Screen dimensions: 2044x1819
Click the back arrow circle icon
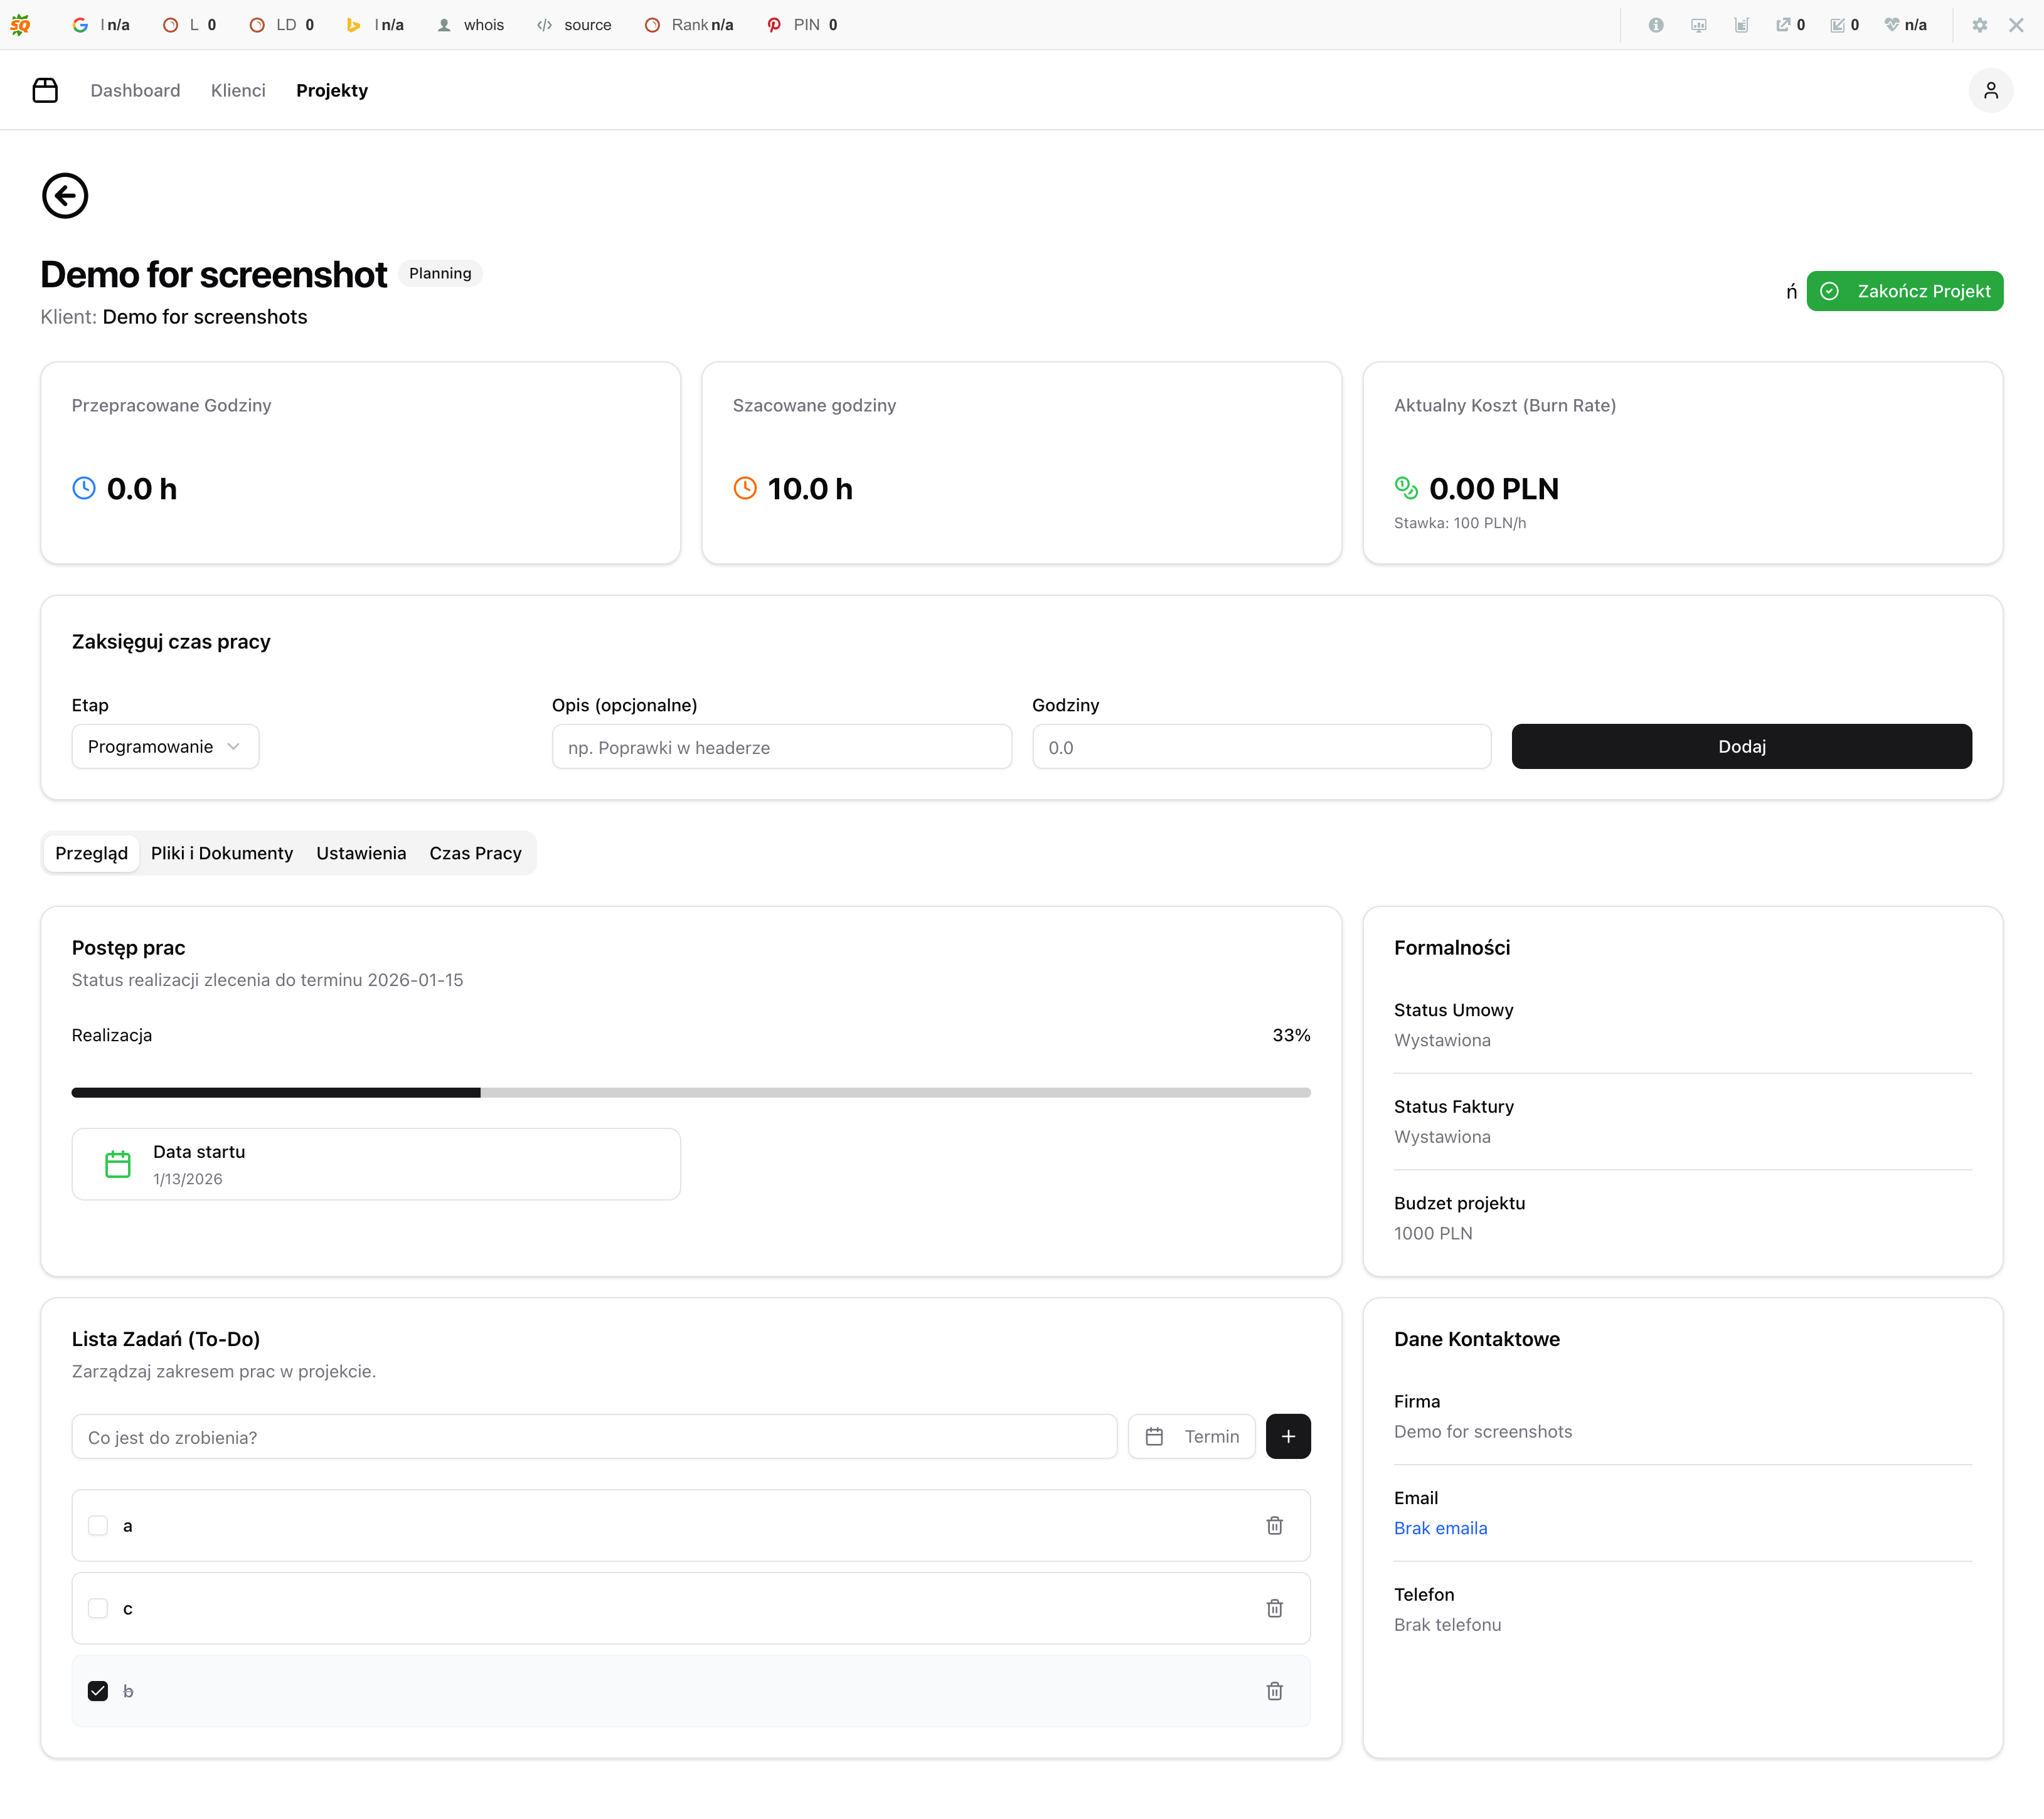click(x=65, y=196)
